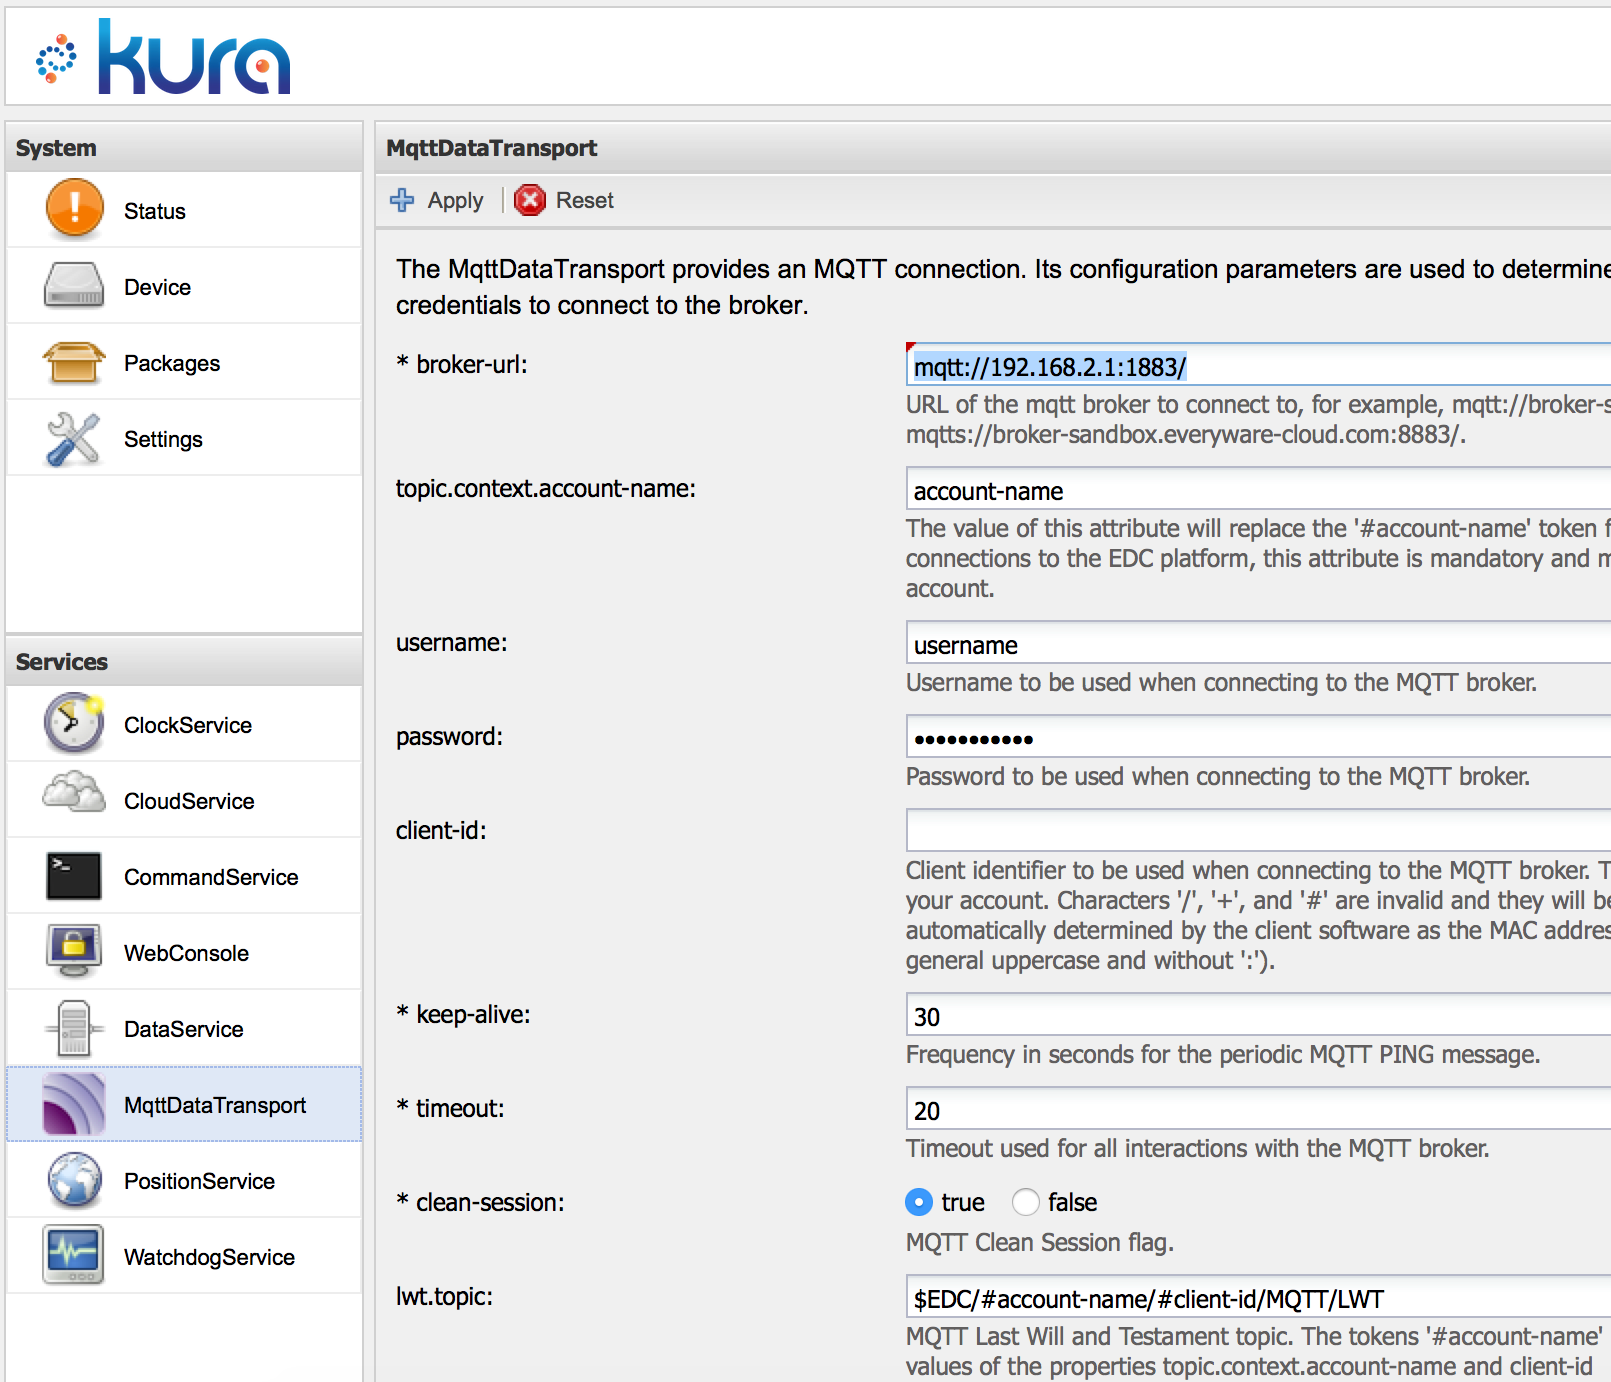
Task: Open Packages from the System sidebar
Action: coord(74,362)
